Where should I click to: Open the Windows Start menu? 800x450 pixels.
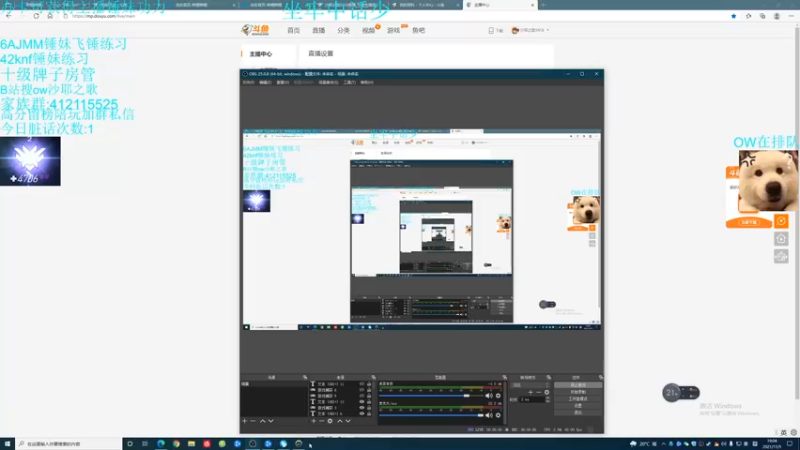[x=7, y=444]
